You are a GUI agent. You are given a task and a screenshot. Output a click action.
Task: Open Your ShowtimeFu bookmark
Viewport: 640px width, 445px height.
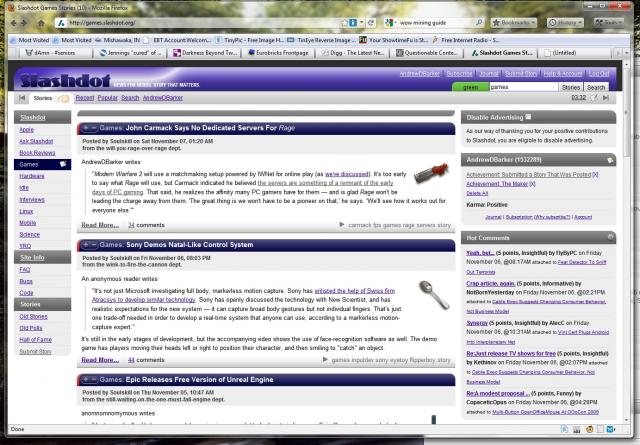pyautogui.click(x=394, y=40)
